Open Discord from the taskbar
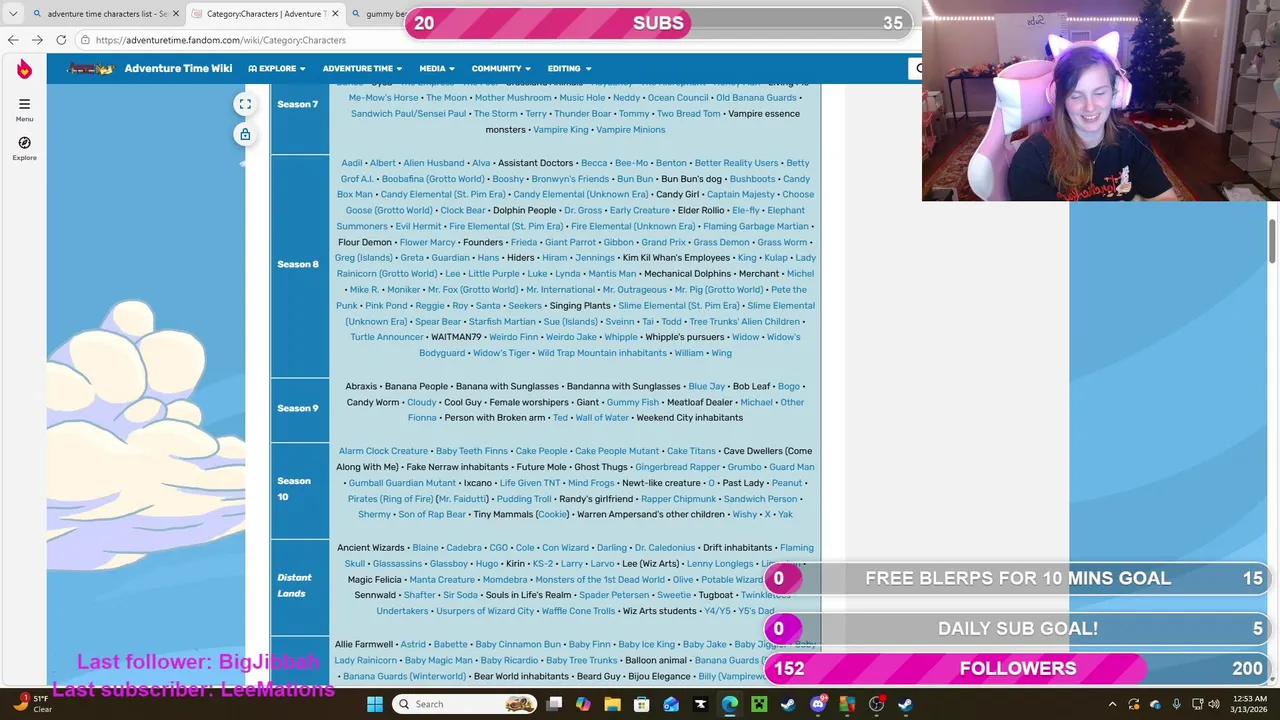 (818, 704)
